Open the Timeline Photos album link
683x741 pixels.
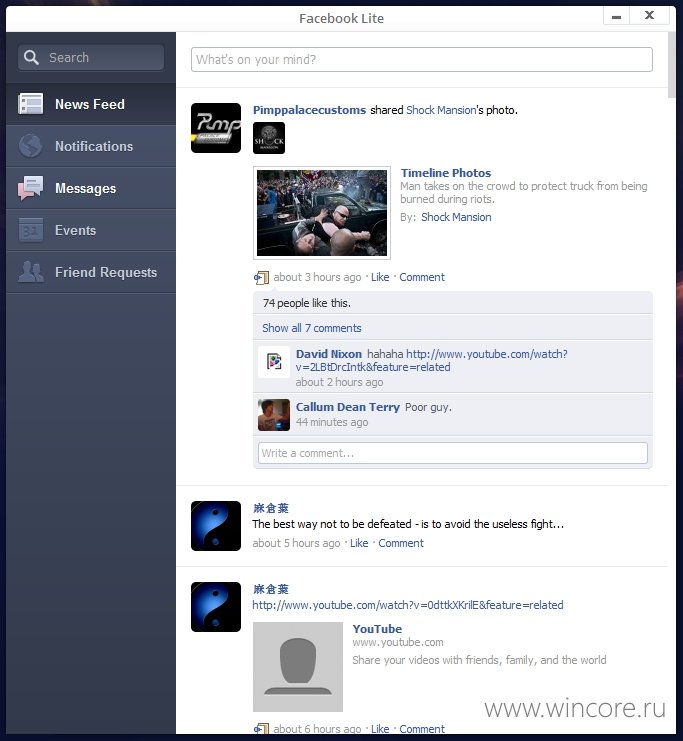pos(446,173)
